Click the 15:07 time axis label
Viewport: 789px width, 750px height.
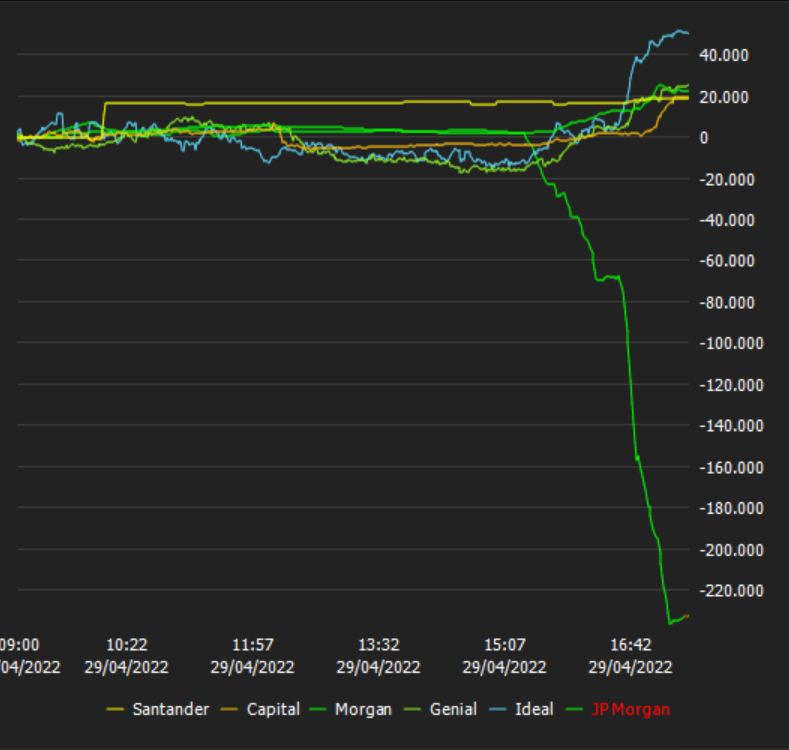(x=504, y=645)
